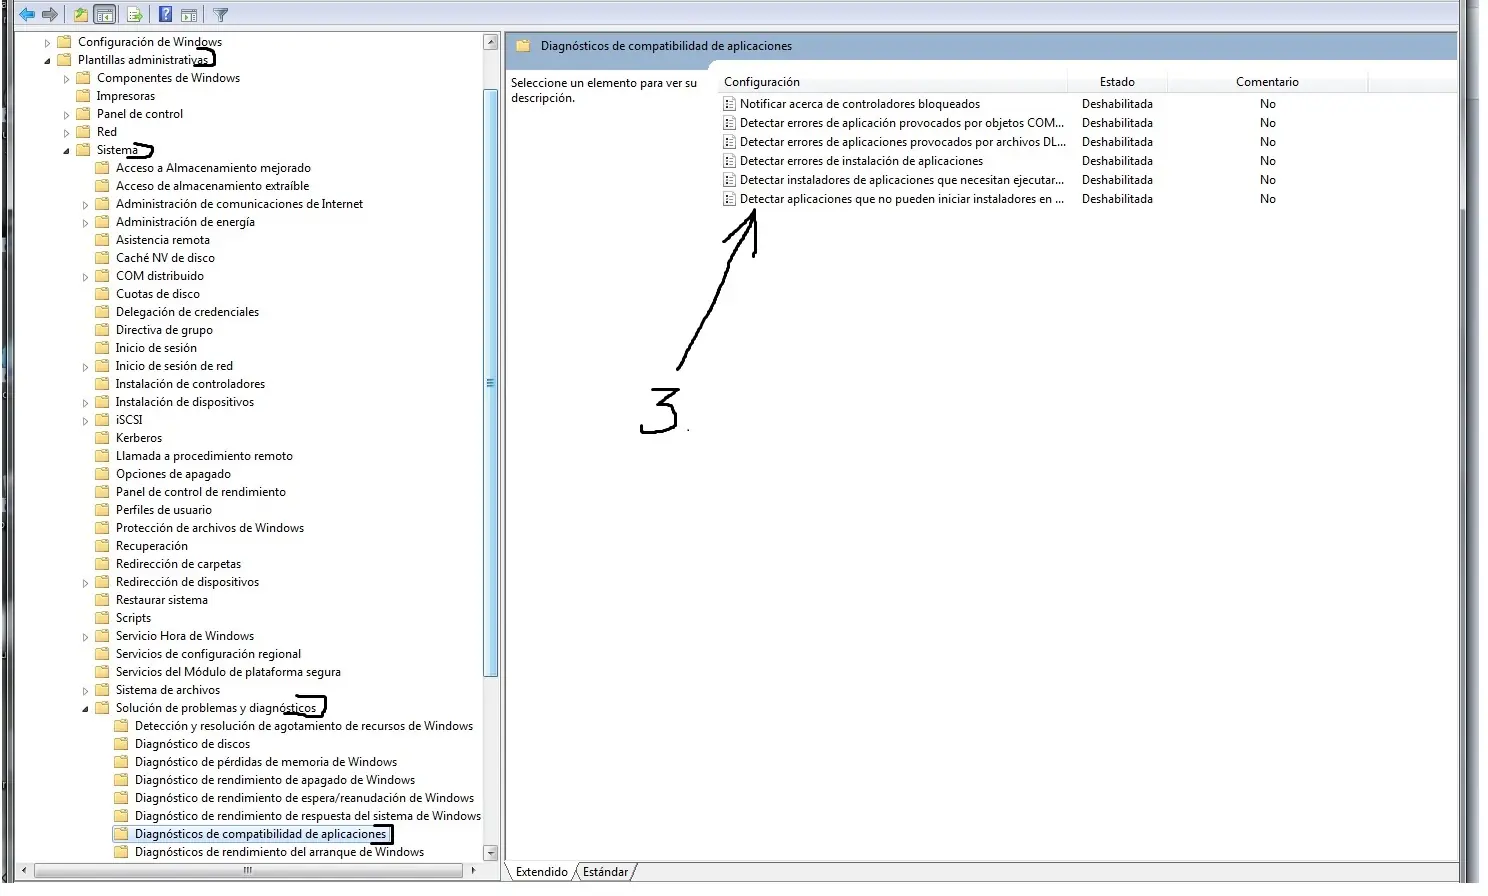
Task: Click the tree horizontal scrollbar right arrow
Action: [474, 870]
